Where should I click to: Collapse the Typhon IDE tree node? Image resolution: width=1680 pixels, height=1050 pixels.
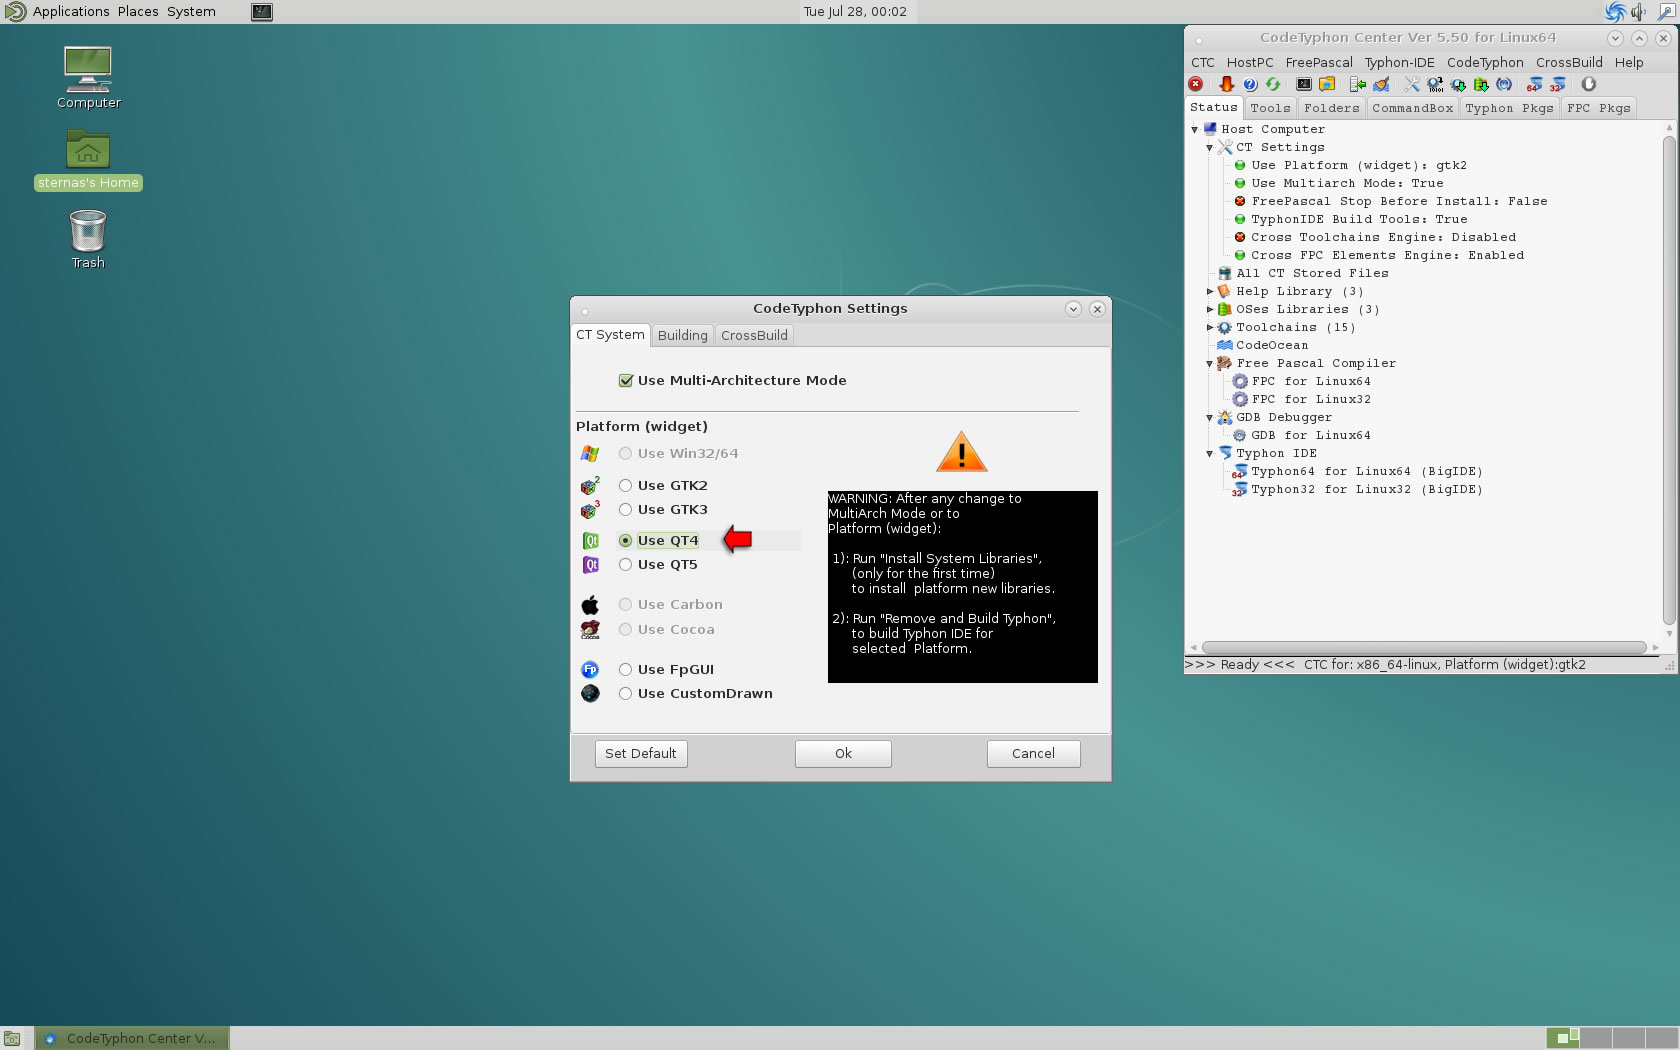click(x=1209, y=453)
